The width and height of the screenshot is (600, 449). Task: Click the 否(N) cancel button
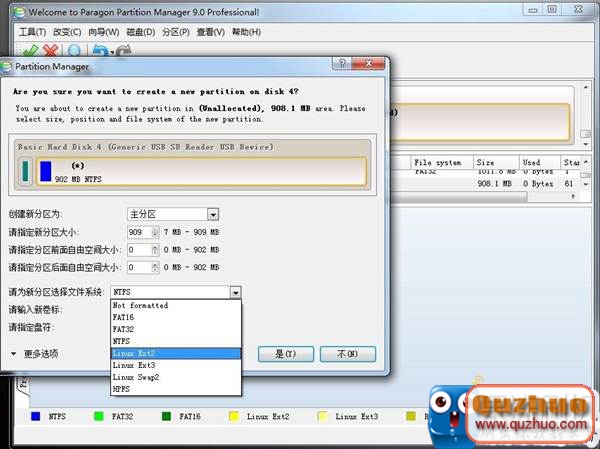[348, 354]
